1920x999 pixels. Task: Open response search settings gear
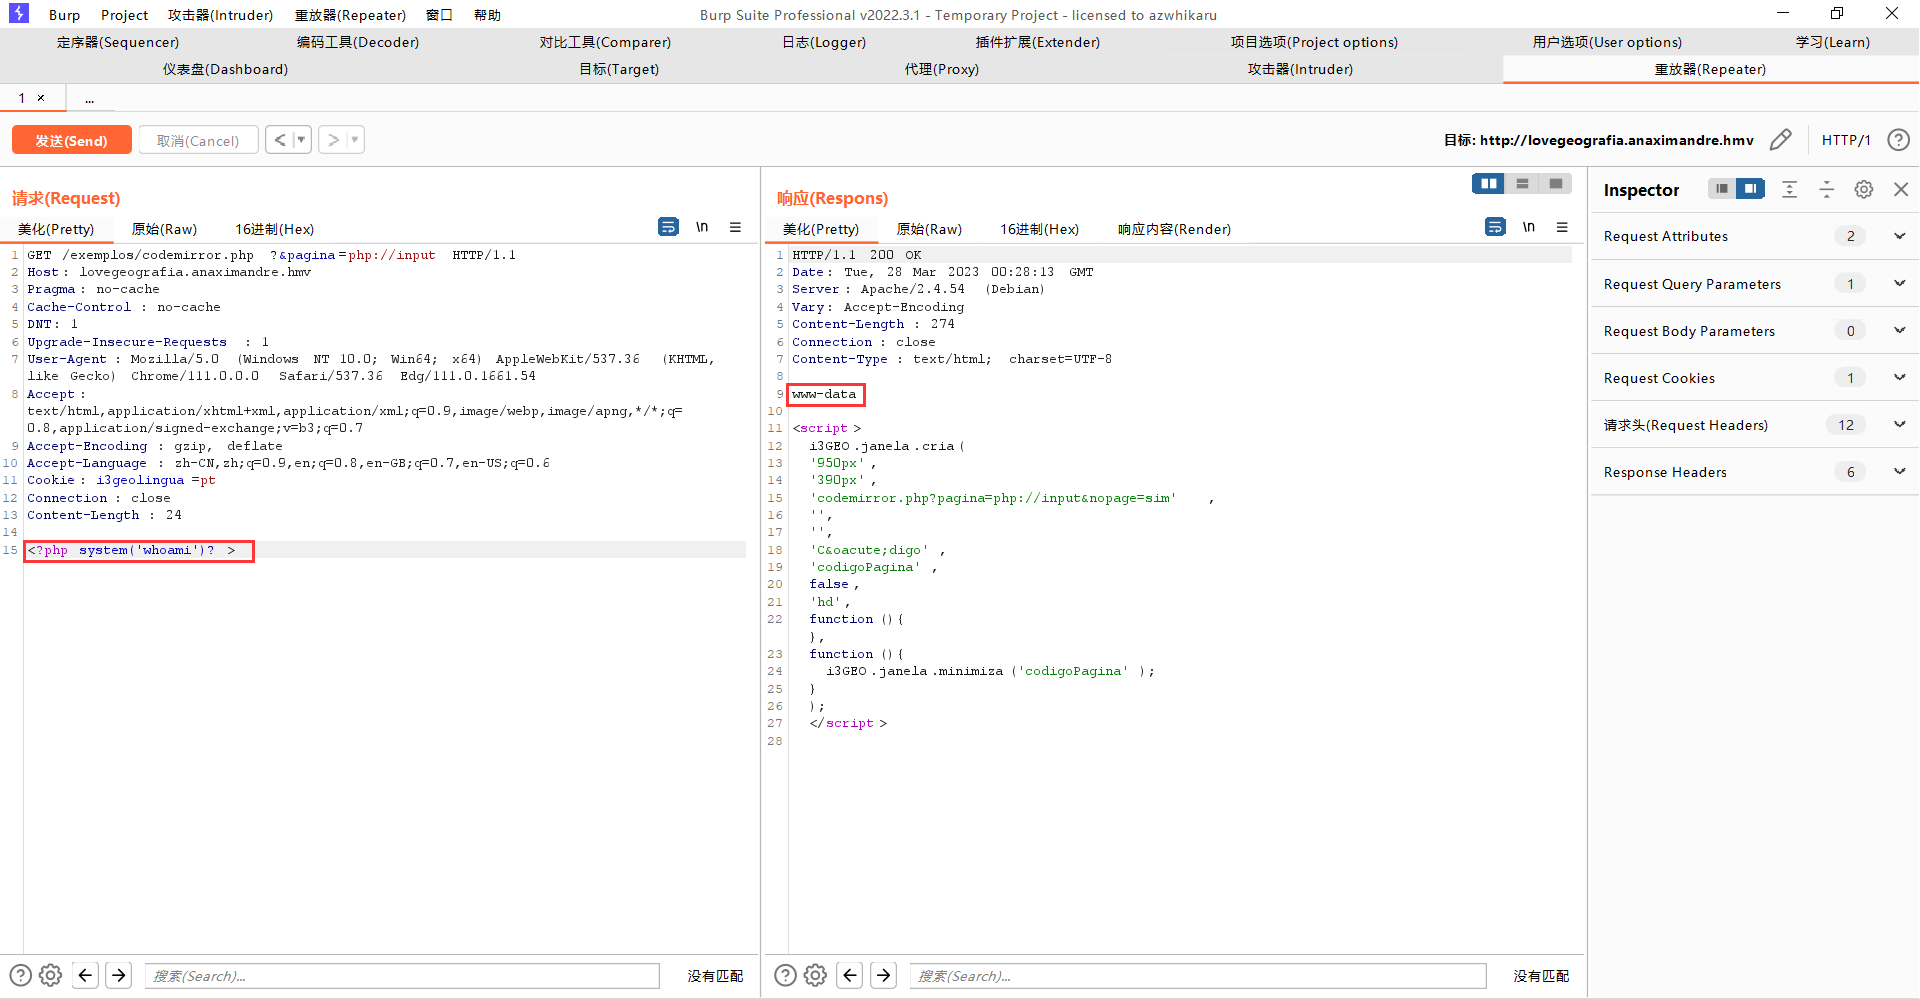816,975
